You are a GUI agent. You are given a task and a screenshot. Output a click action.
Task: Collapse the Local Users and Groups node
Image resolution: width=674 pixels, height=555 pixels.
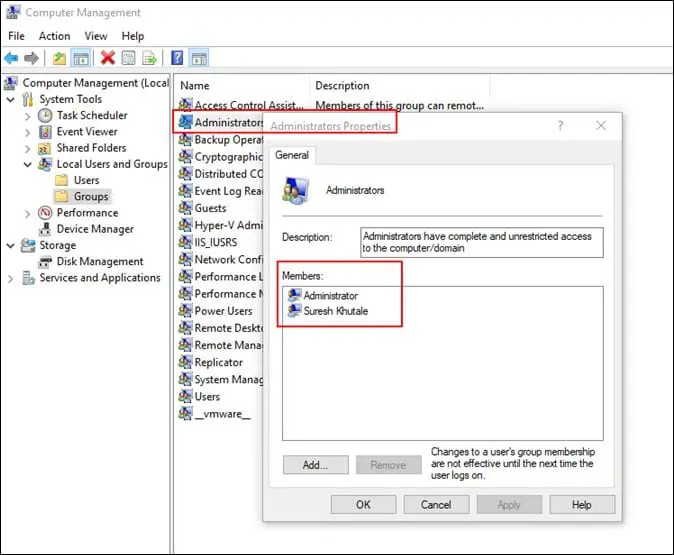tap(27, 164)
